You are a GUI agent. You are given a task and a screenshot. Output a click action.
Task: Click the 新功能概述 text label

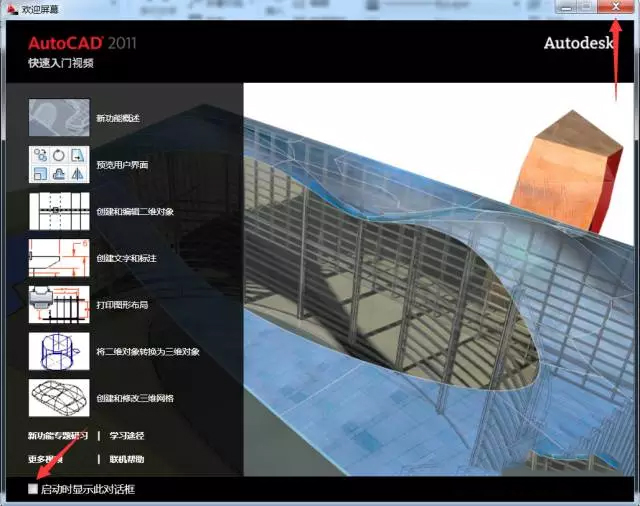(x=118, y=118)
